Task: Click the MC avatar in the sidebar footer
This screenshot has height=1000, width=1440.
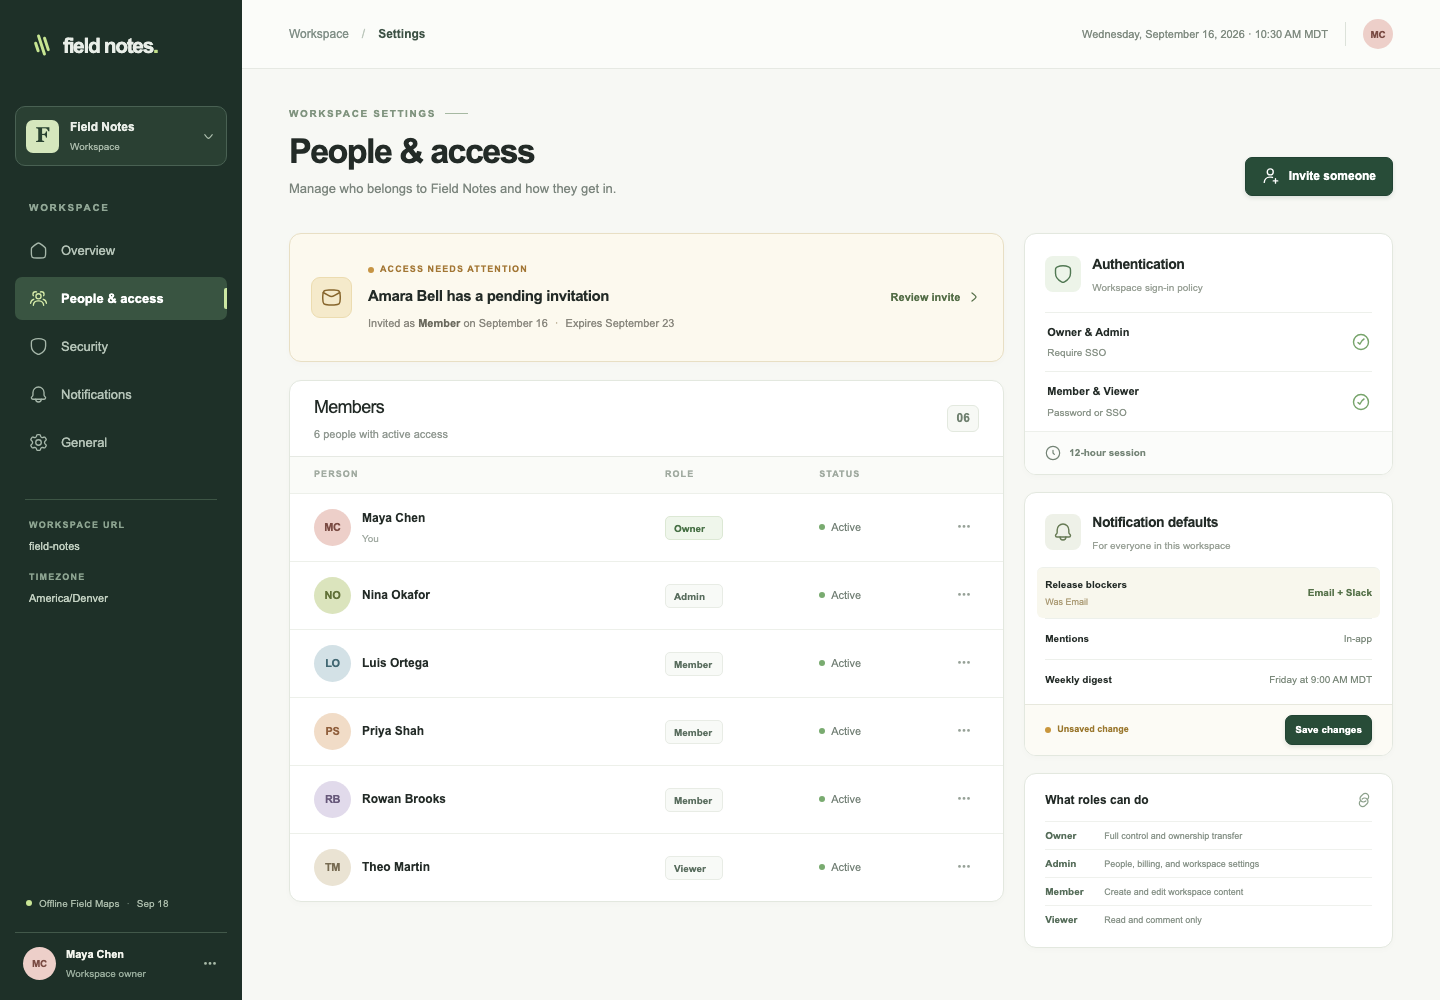Action: pyautogui.click(x=40, y=964)
